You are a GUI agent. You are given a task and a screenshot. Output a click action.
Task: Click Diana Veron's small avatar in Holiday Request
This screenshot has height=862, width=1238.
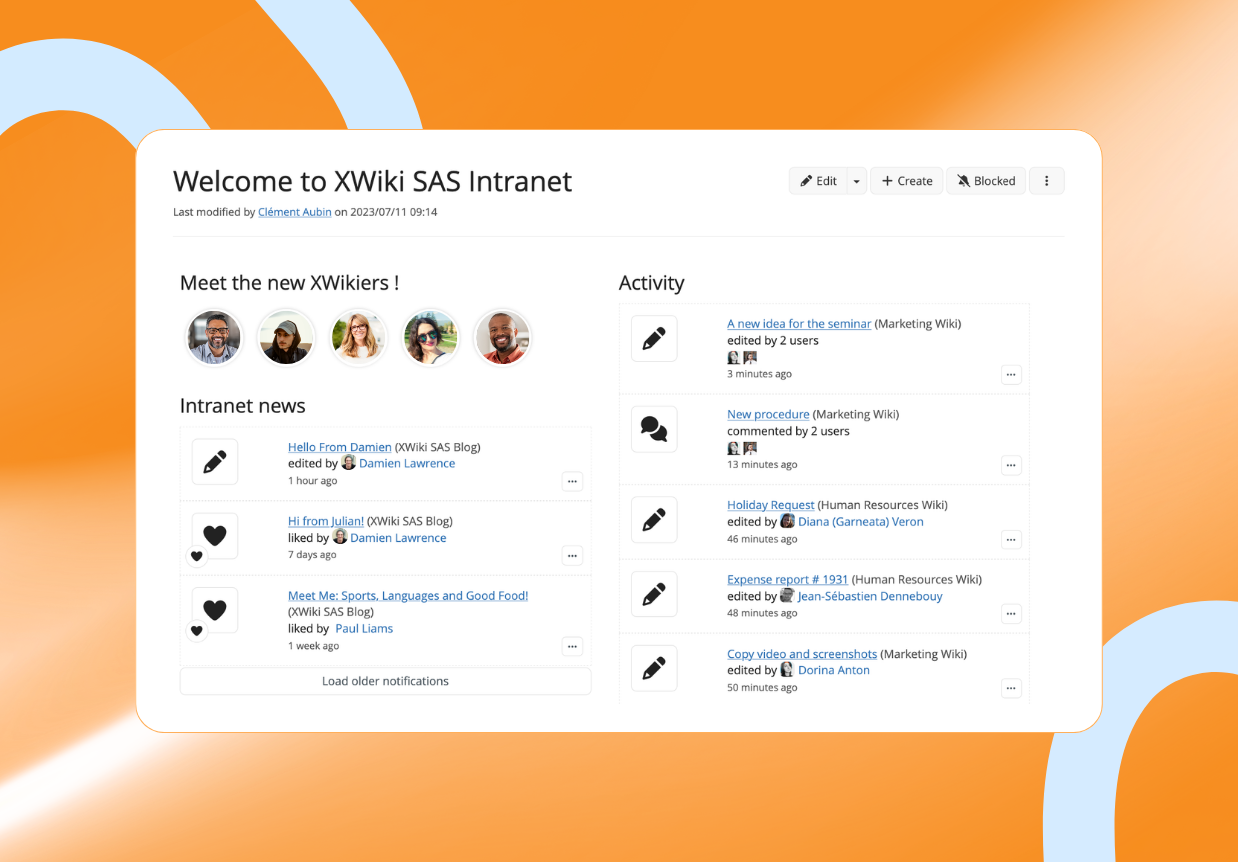pos(787,521)
